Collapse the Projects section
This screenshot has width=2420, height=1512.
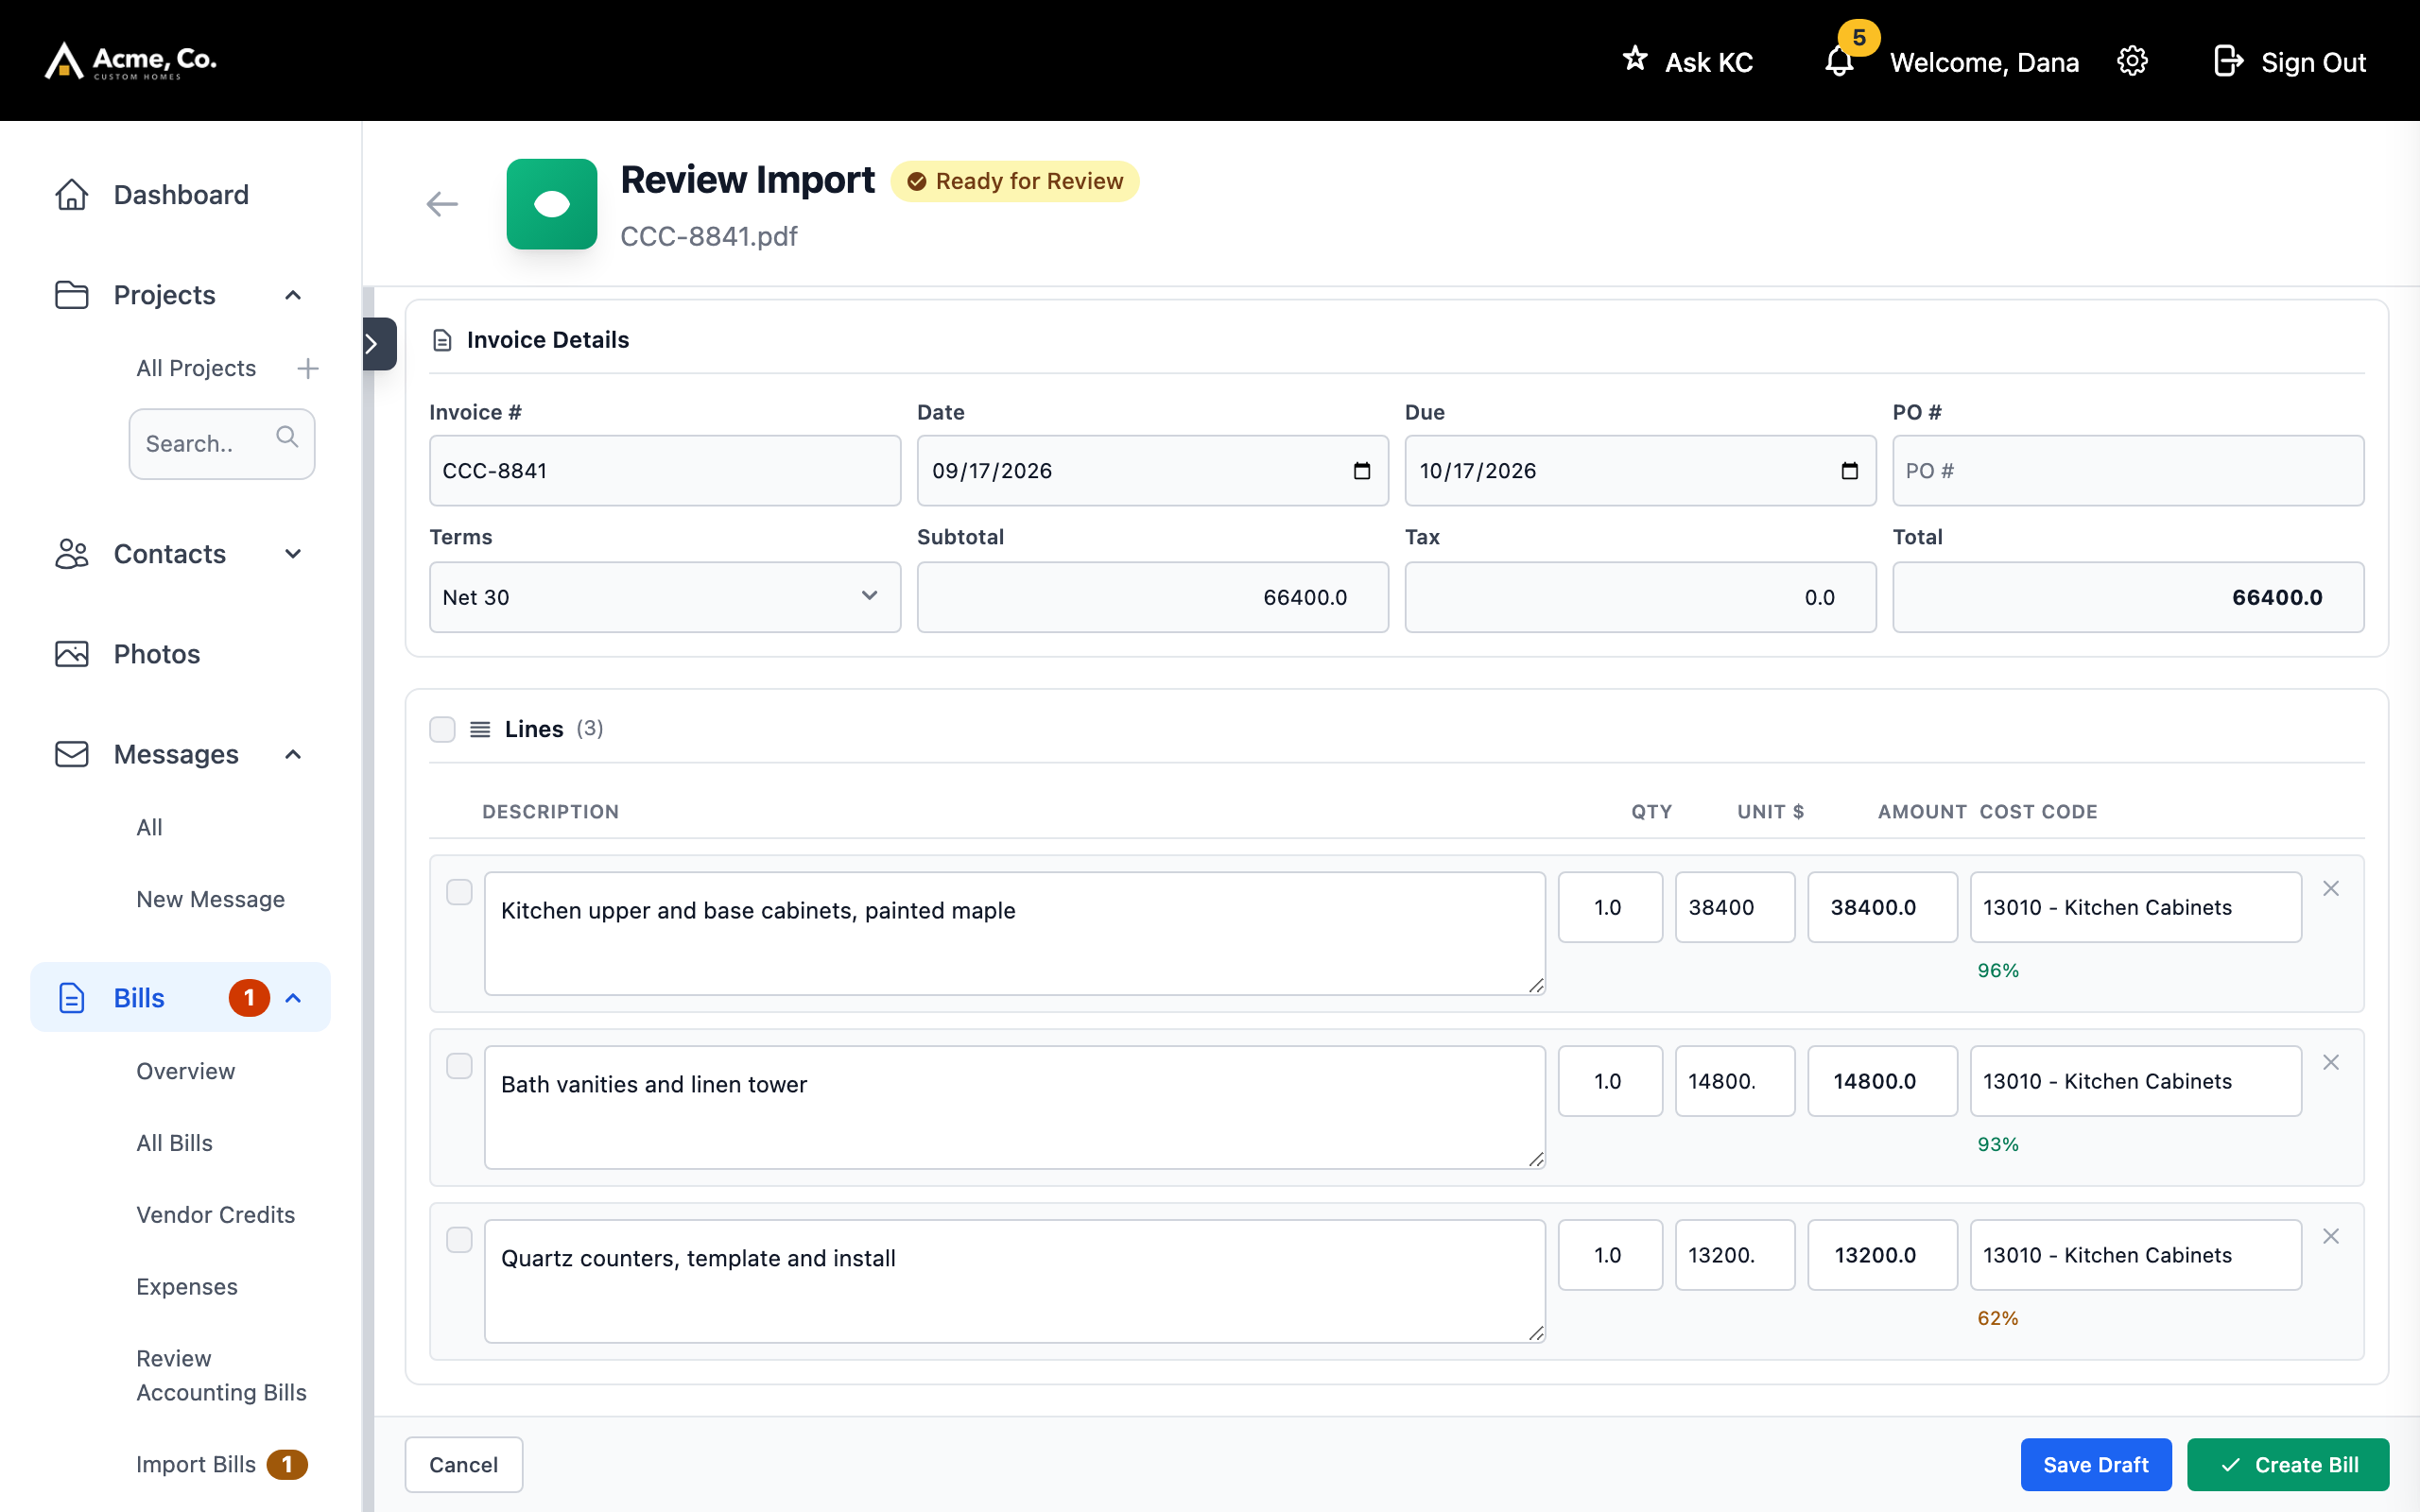point(293,295)
